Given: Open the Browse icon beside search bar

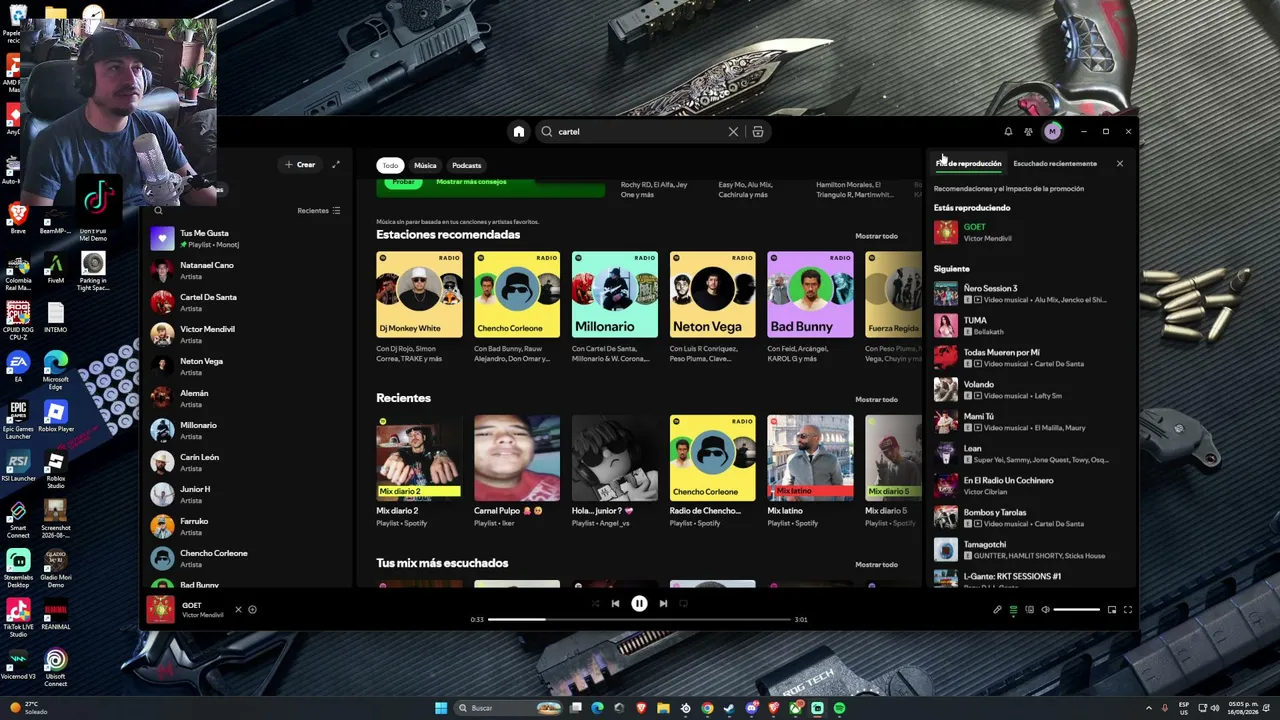Looking at the screenshot, I should 758,132.
